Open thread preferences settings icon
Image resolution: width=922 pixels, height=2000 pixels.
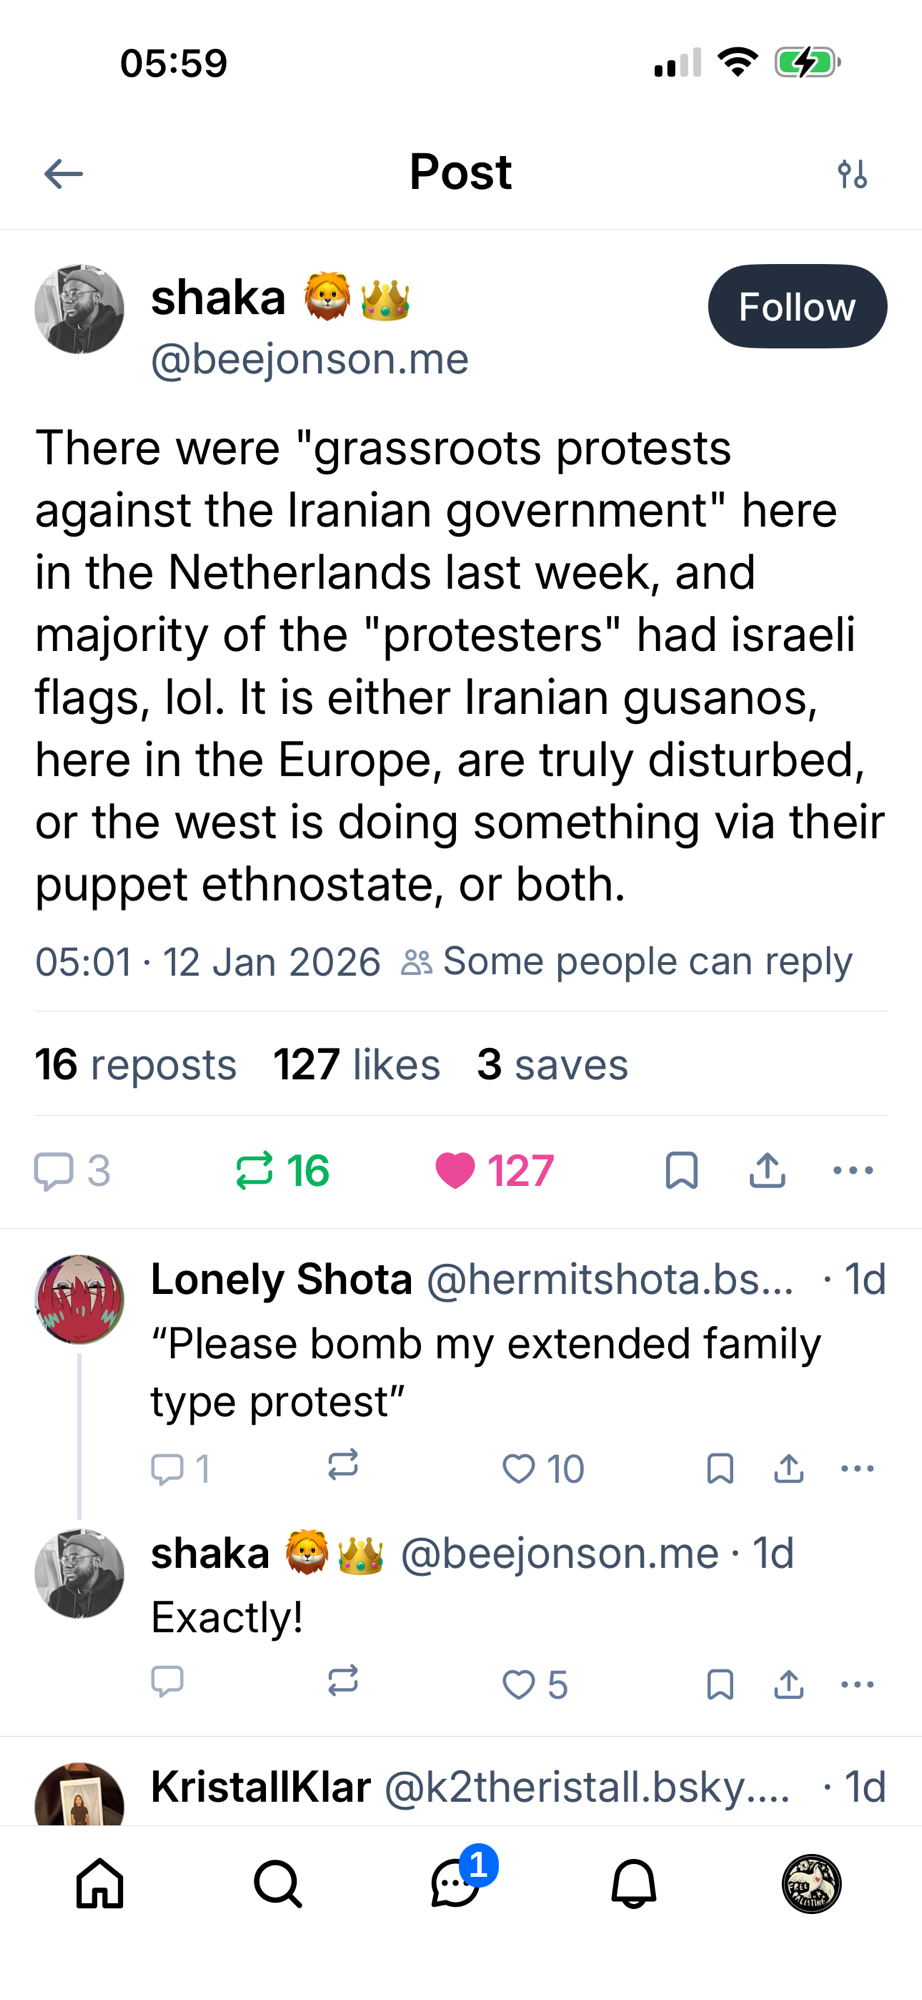[852, 174]
